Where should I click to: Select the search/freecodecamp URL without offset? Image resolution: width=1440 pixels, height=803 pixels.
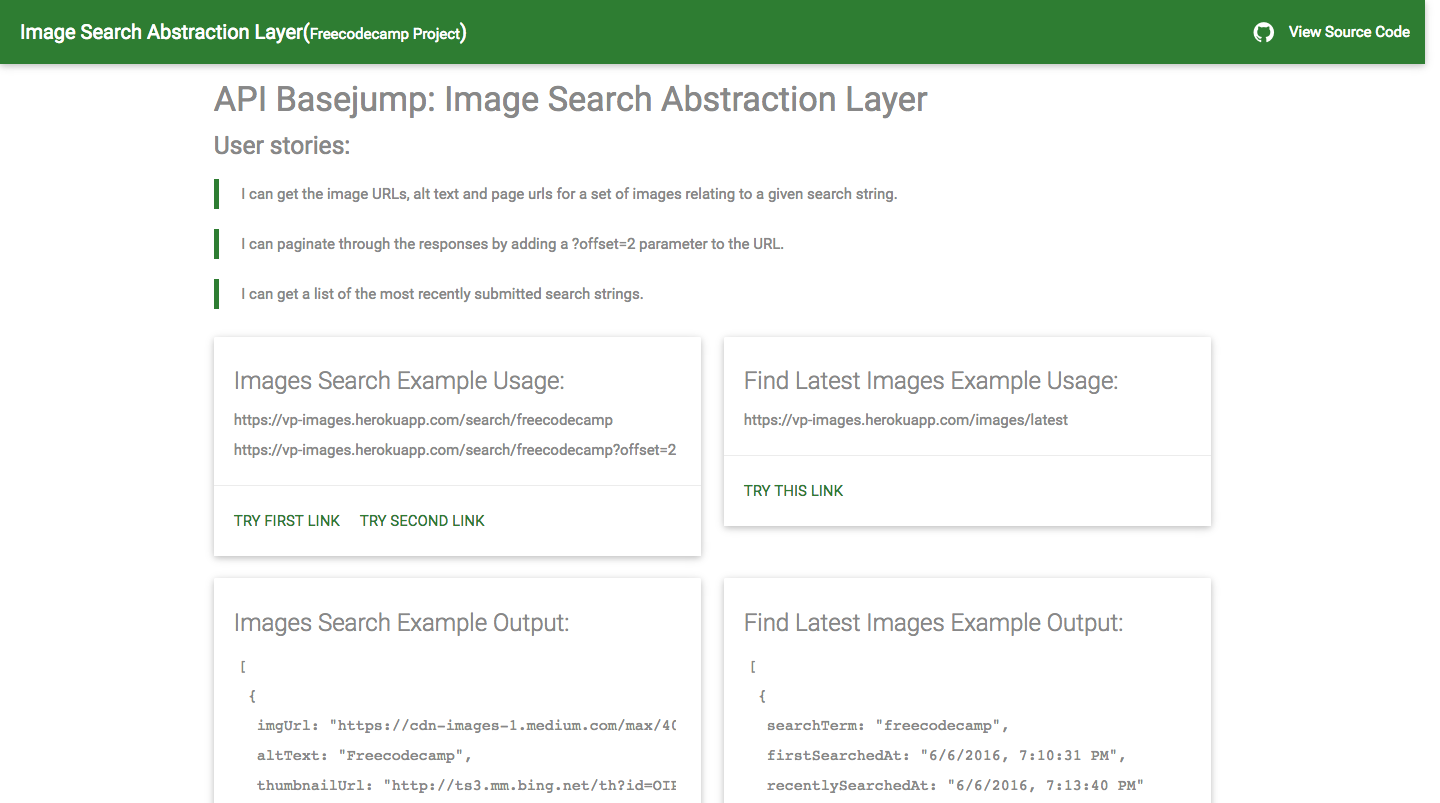(x=423, y=420)
